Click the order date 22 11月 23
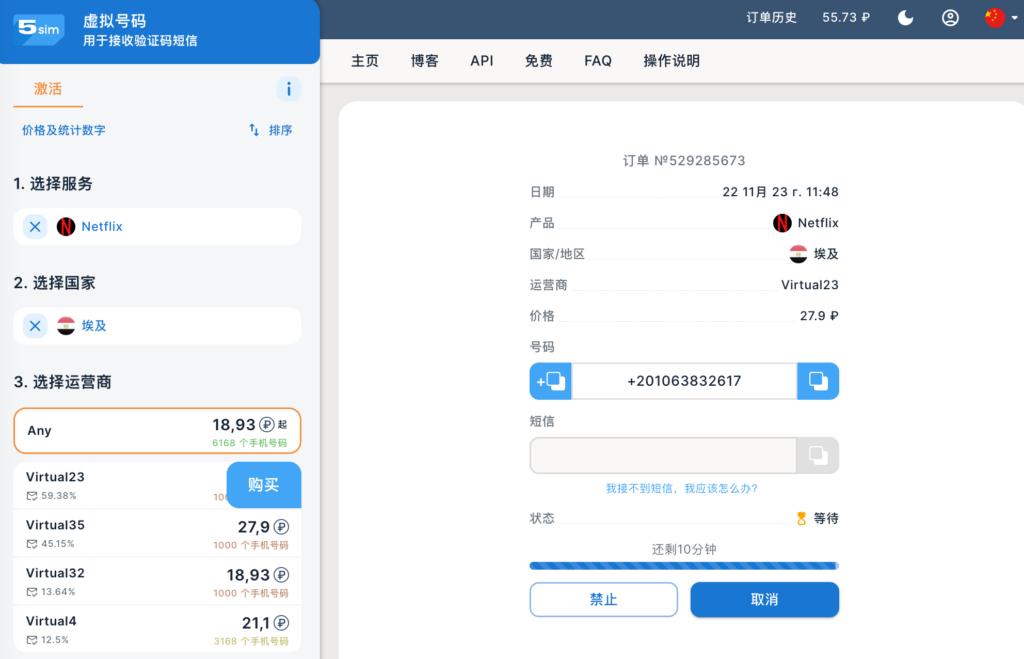This screenshot has height=659, width=1024. click(780, 192)
